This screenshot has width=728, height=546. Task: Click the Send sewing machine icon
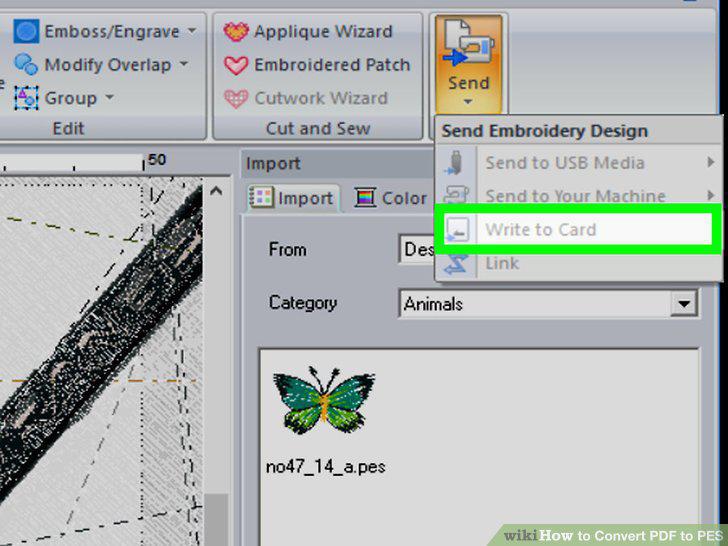pyautogui.click(x=468, y=43)
